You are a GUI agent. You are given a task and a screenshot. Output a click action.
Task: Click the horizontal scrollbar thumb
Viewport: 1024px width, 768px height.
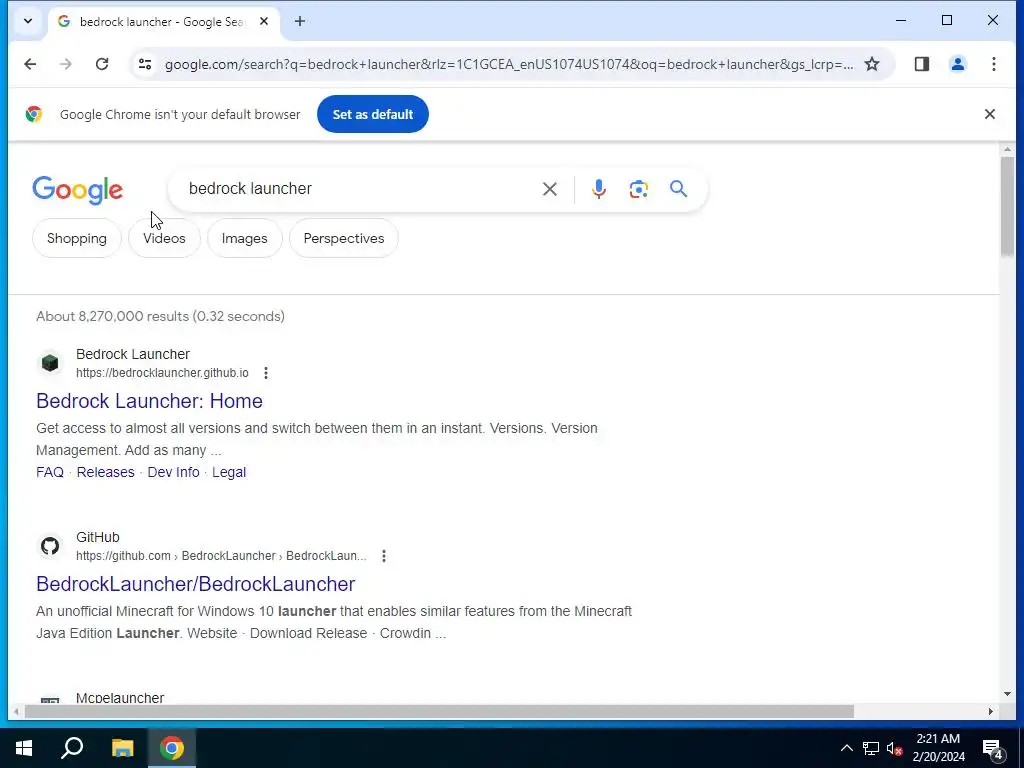tap(439, 711)
